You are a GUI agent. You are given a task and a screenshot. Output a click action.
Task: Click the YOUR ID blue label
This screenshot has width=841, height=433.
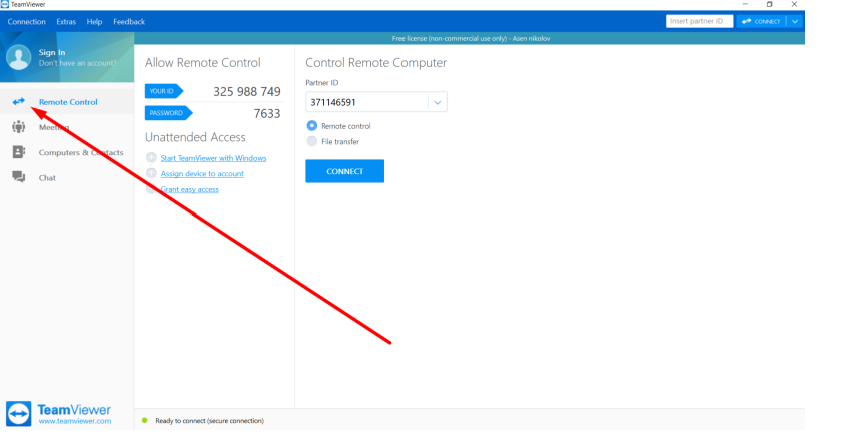(164, 91)
